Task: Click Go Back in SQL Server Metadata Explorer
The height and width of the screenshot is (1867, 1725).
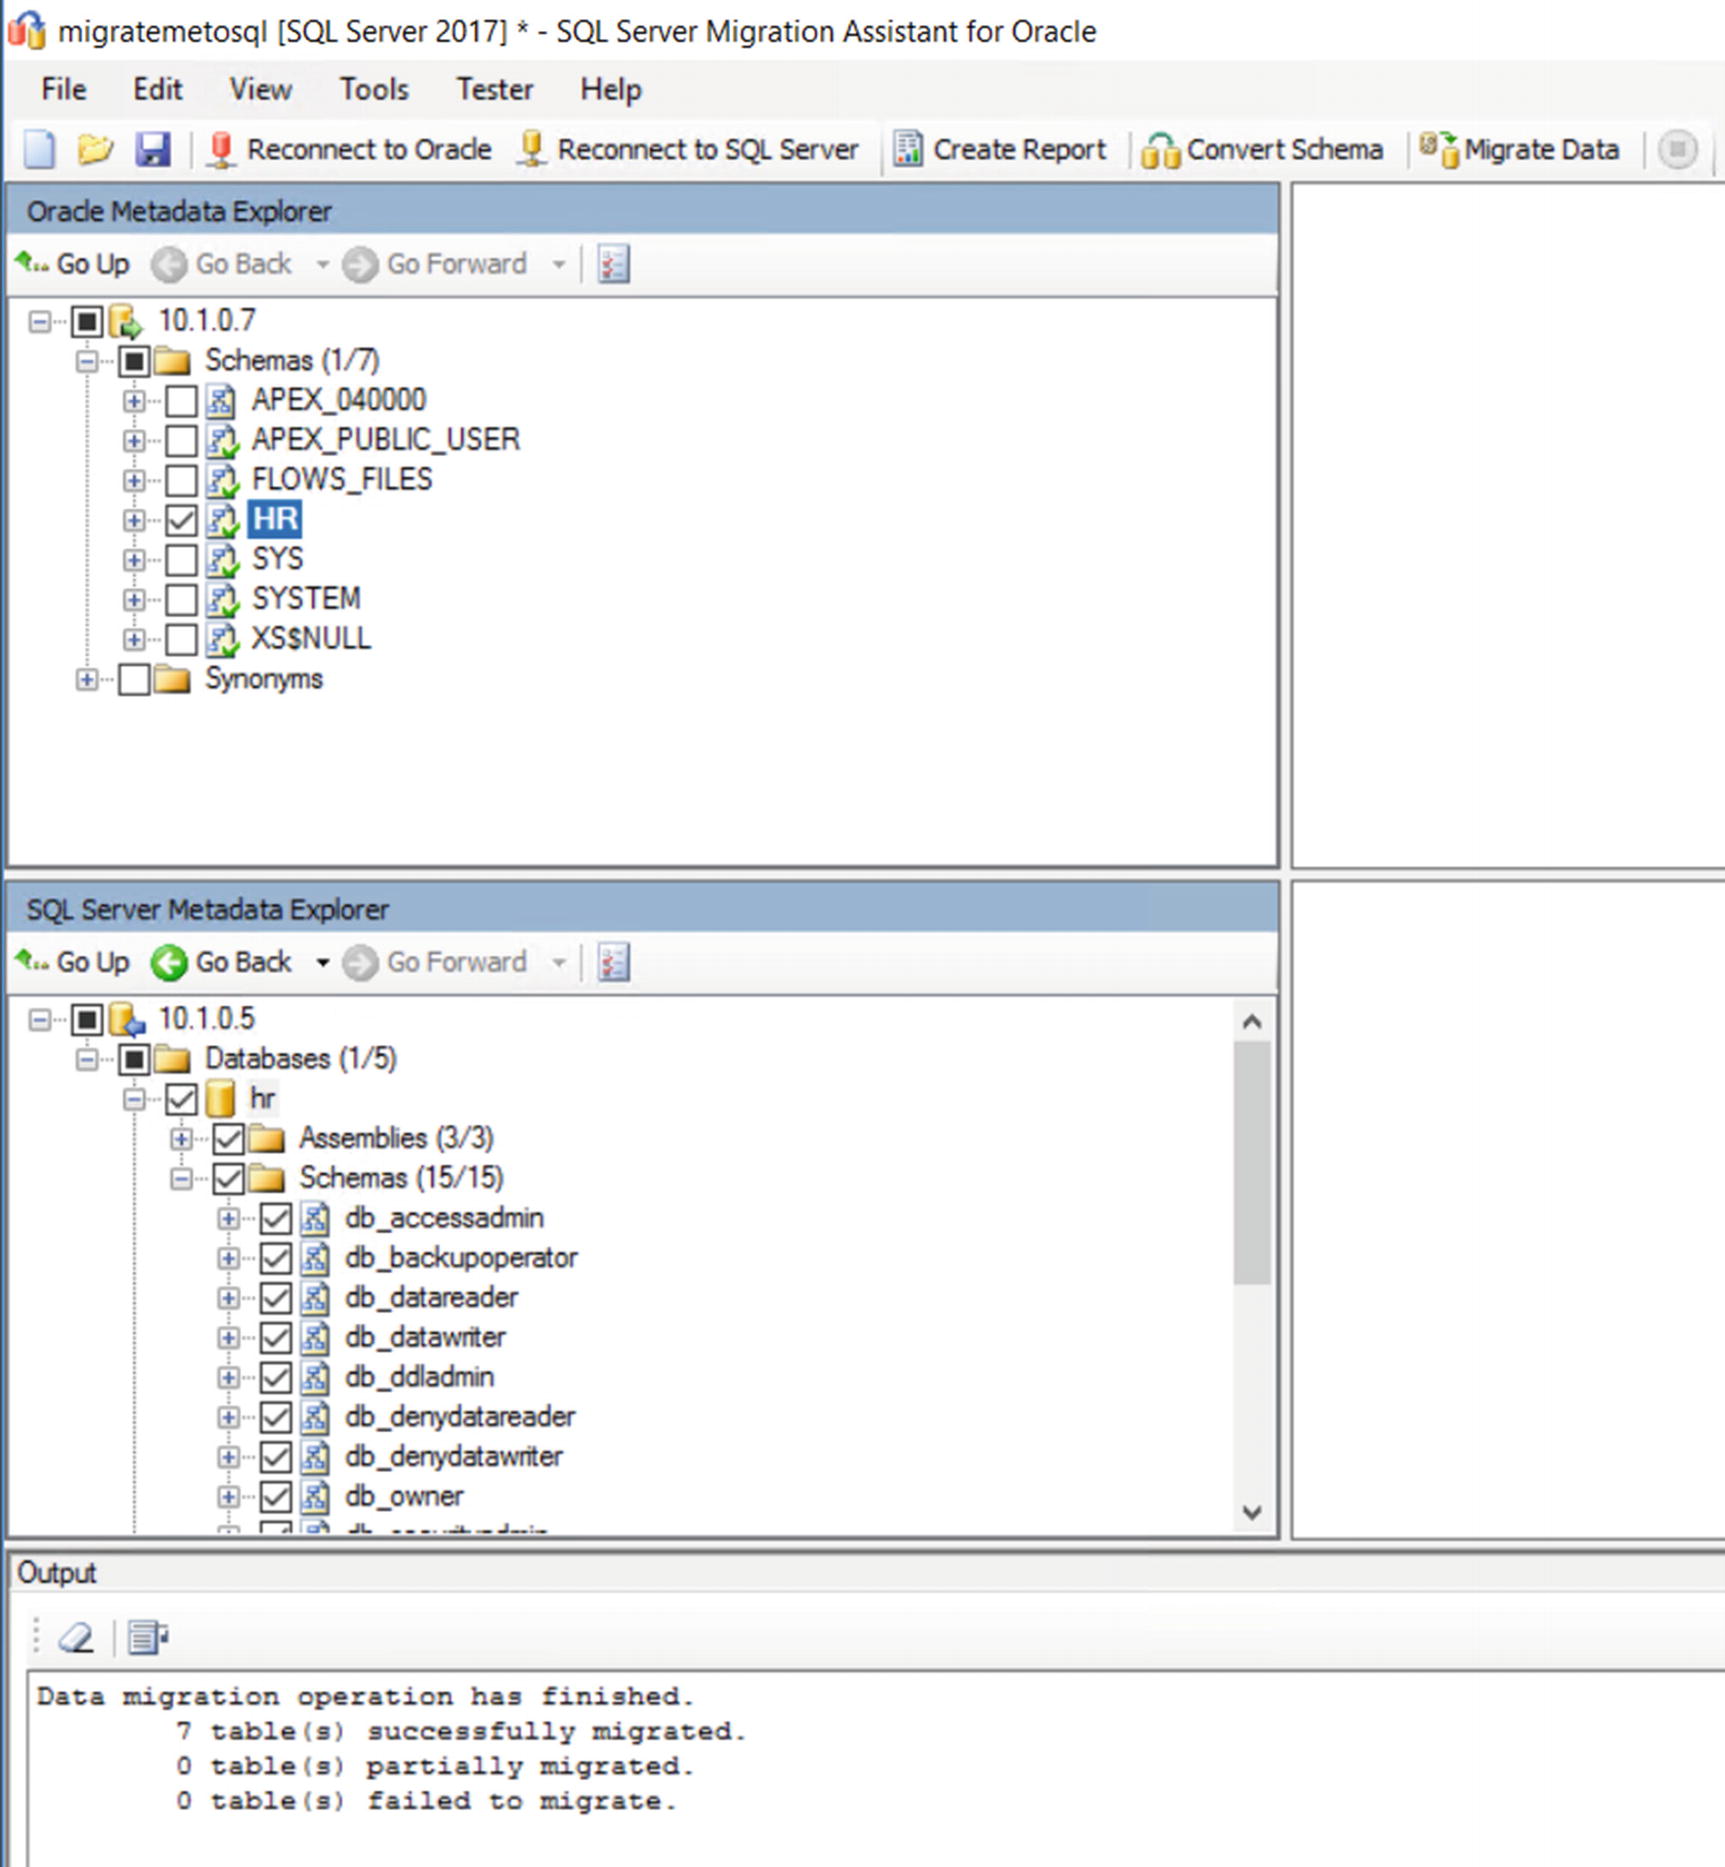Action: click(x=222, y=962)
